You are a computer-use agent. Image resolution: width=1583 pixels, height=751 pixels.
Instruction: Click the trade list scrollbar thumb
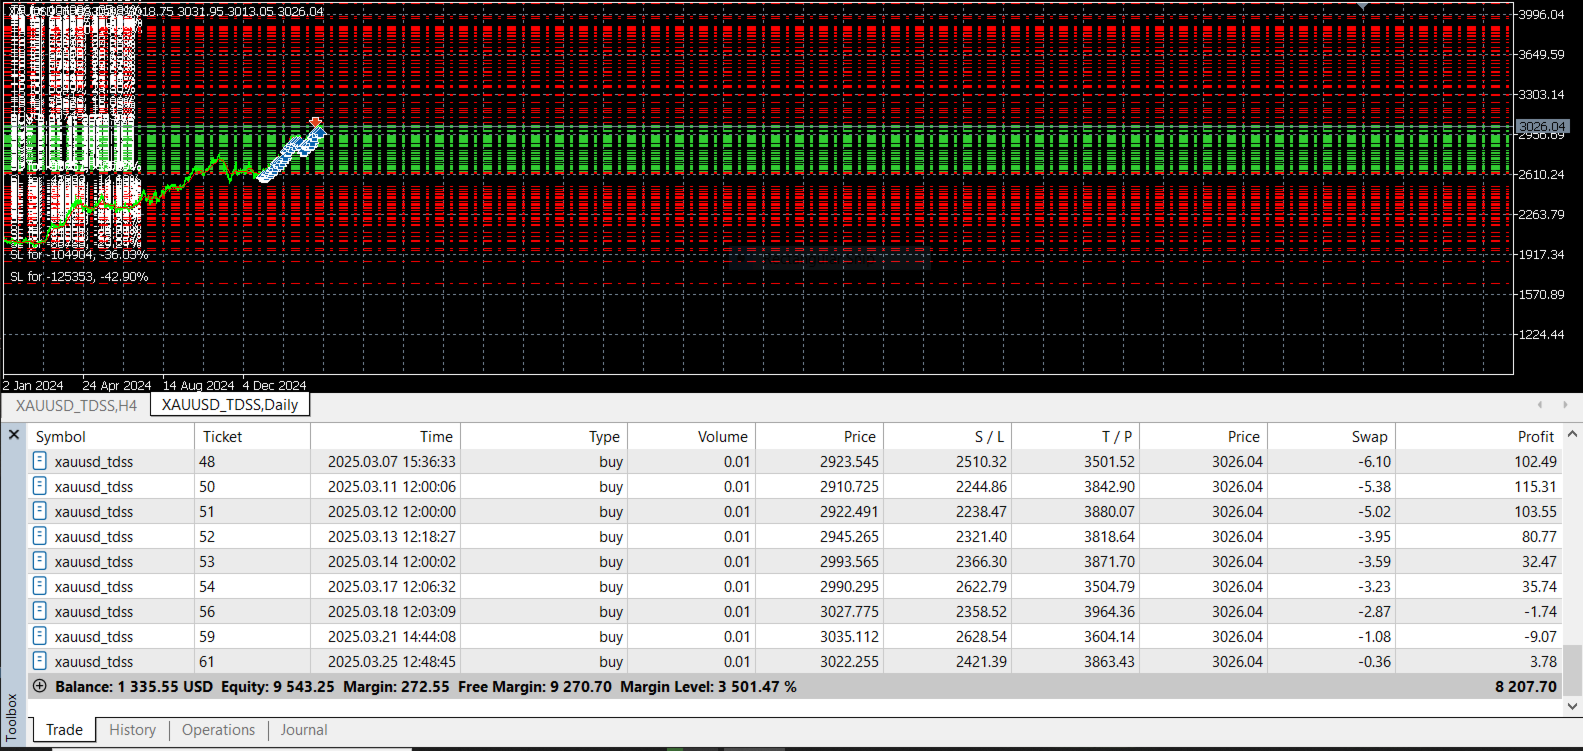click(x=1572, y=670)
